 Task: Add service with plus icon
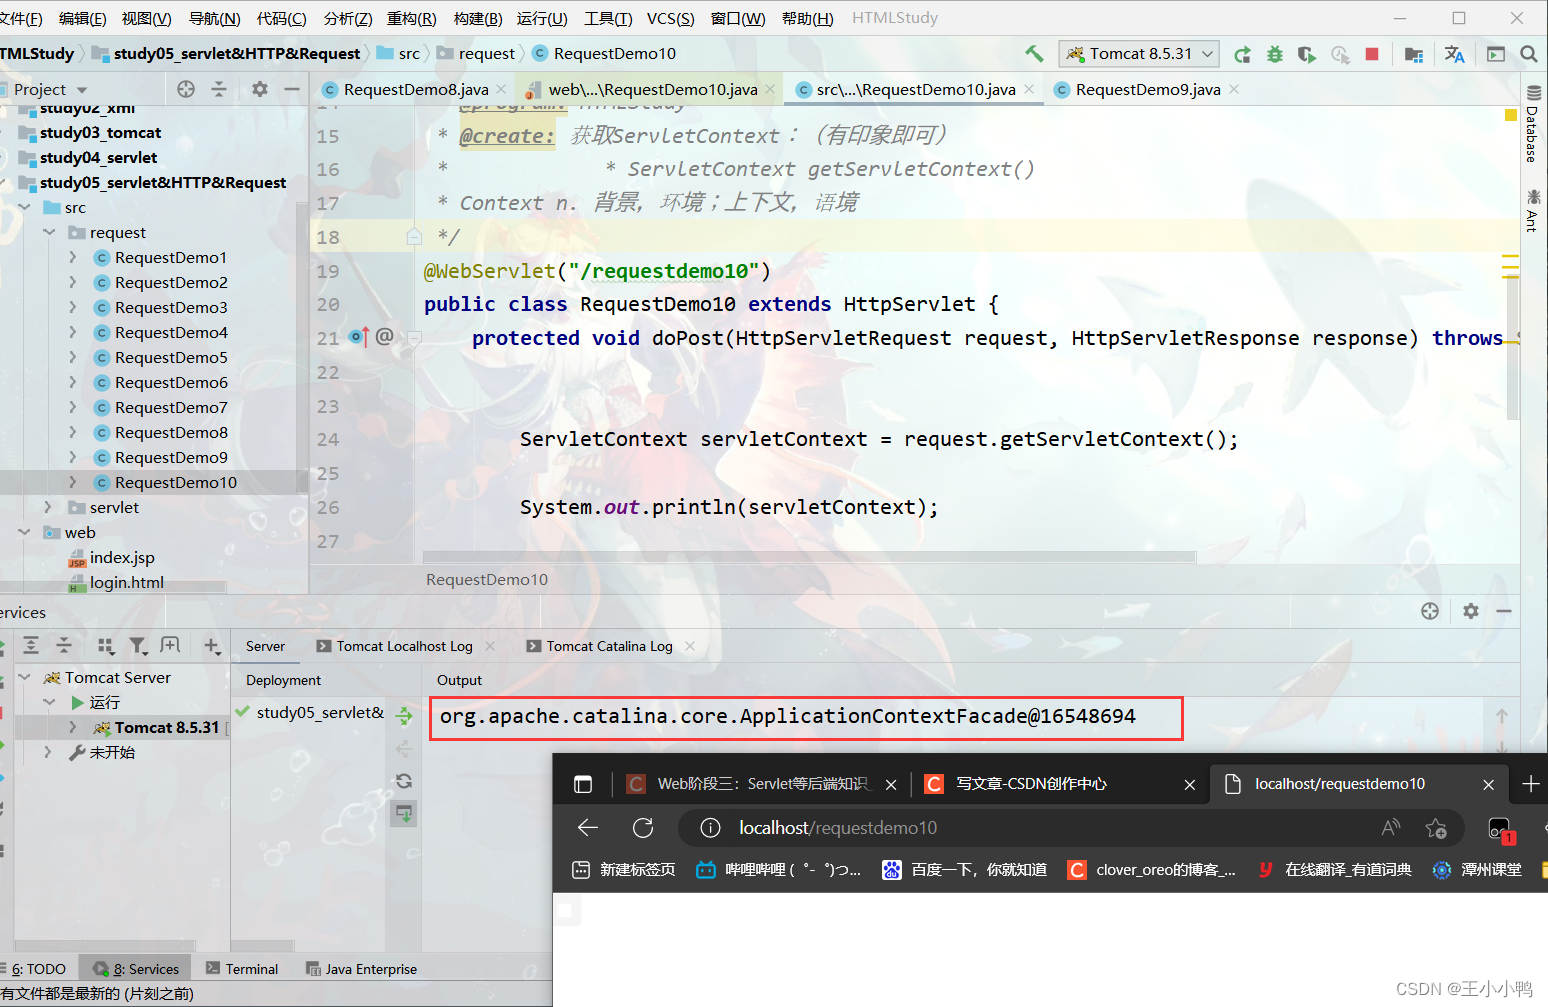(211, 646)
